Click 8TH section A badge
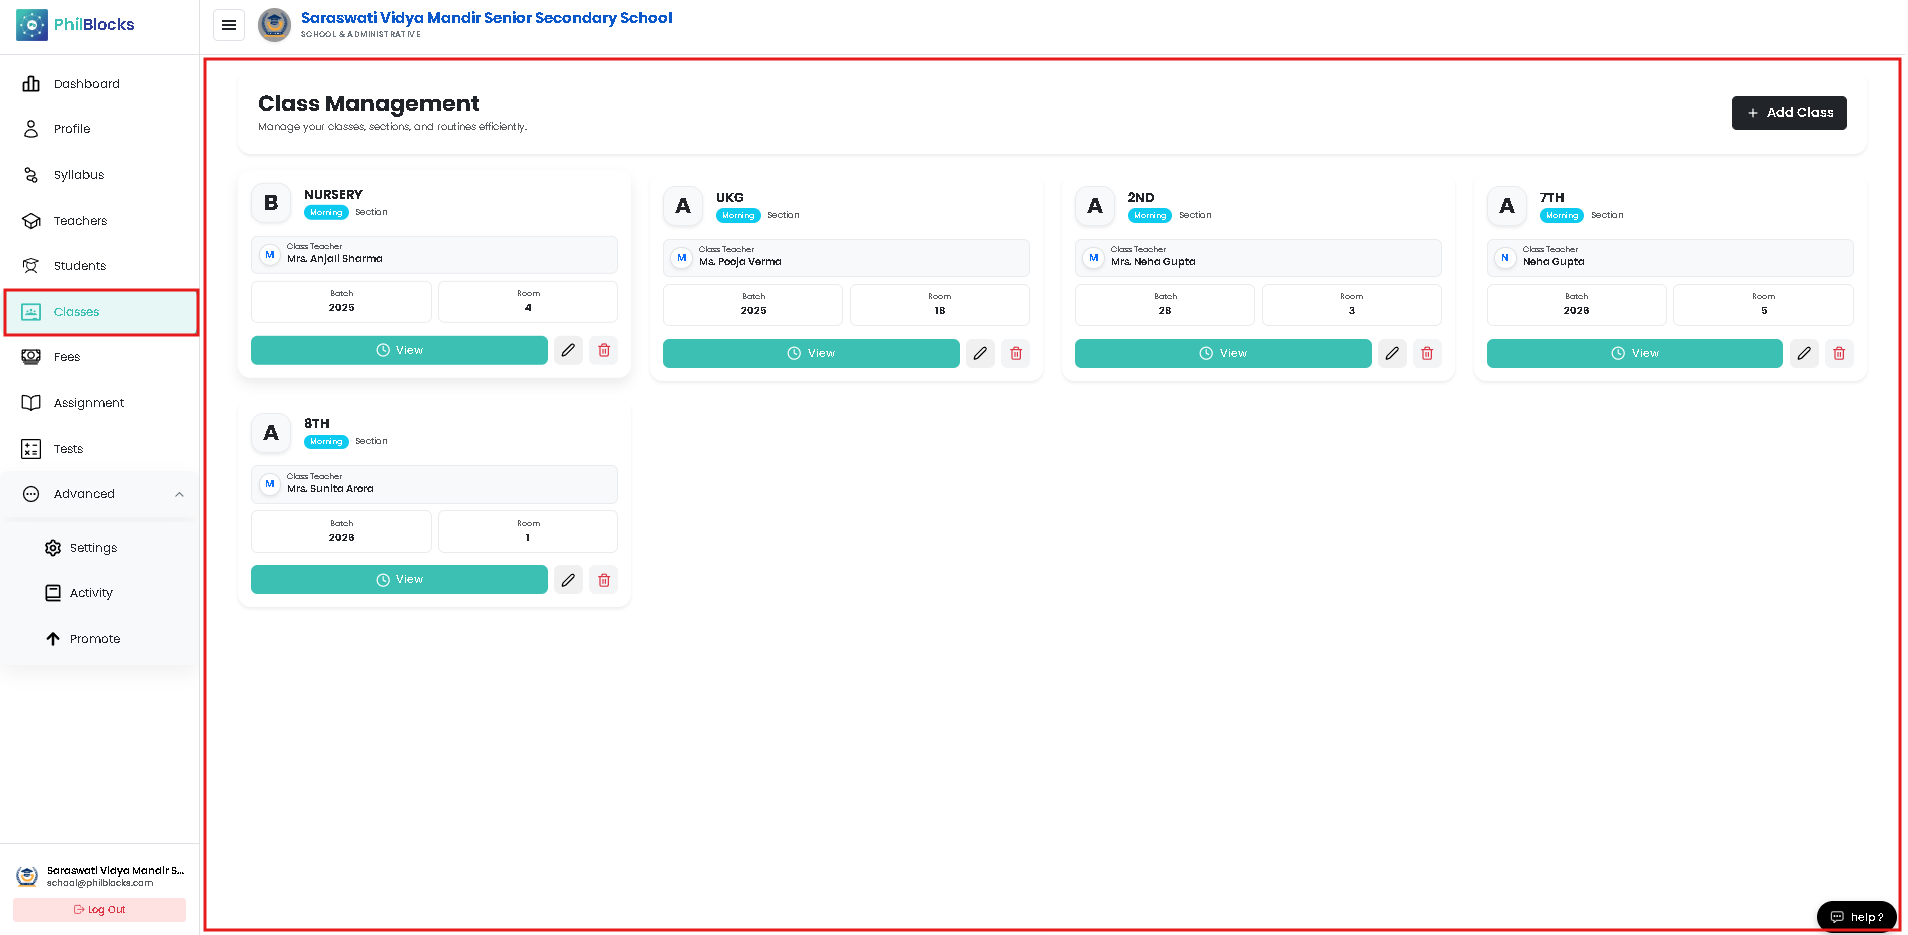 point(271,433)
